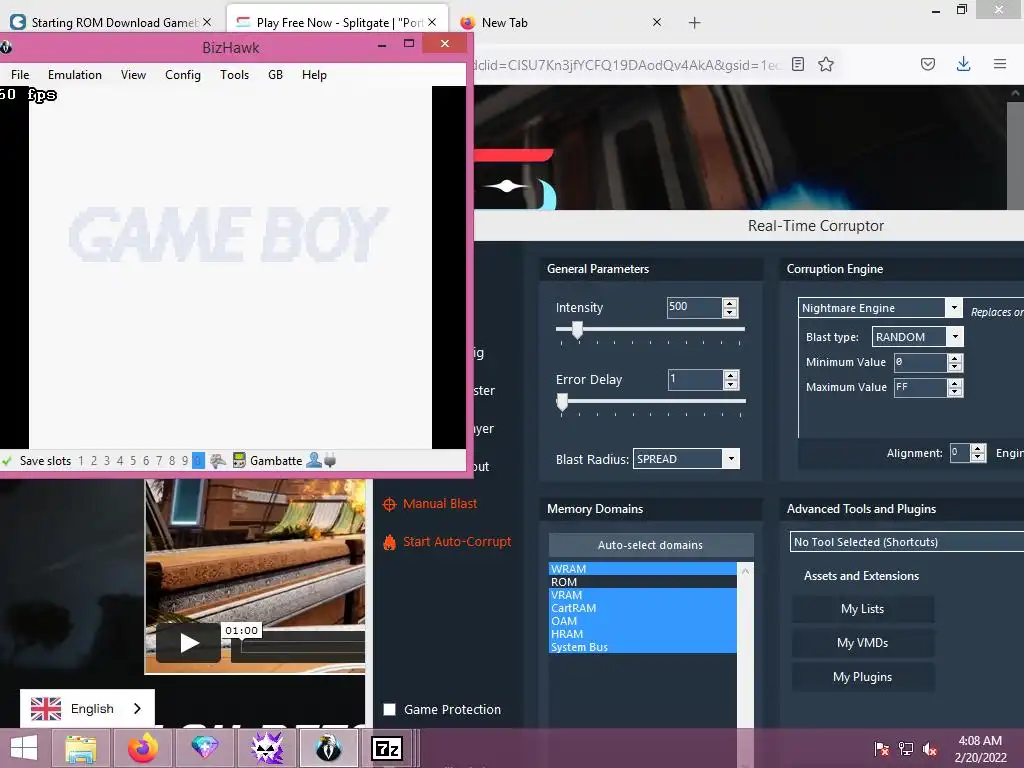
Task: Open the purple monster corruptor taskbar app
Action: (x=267, y=748)
